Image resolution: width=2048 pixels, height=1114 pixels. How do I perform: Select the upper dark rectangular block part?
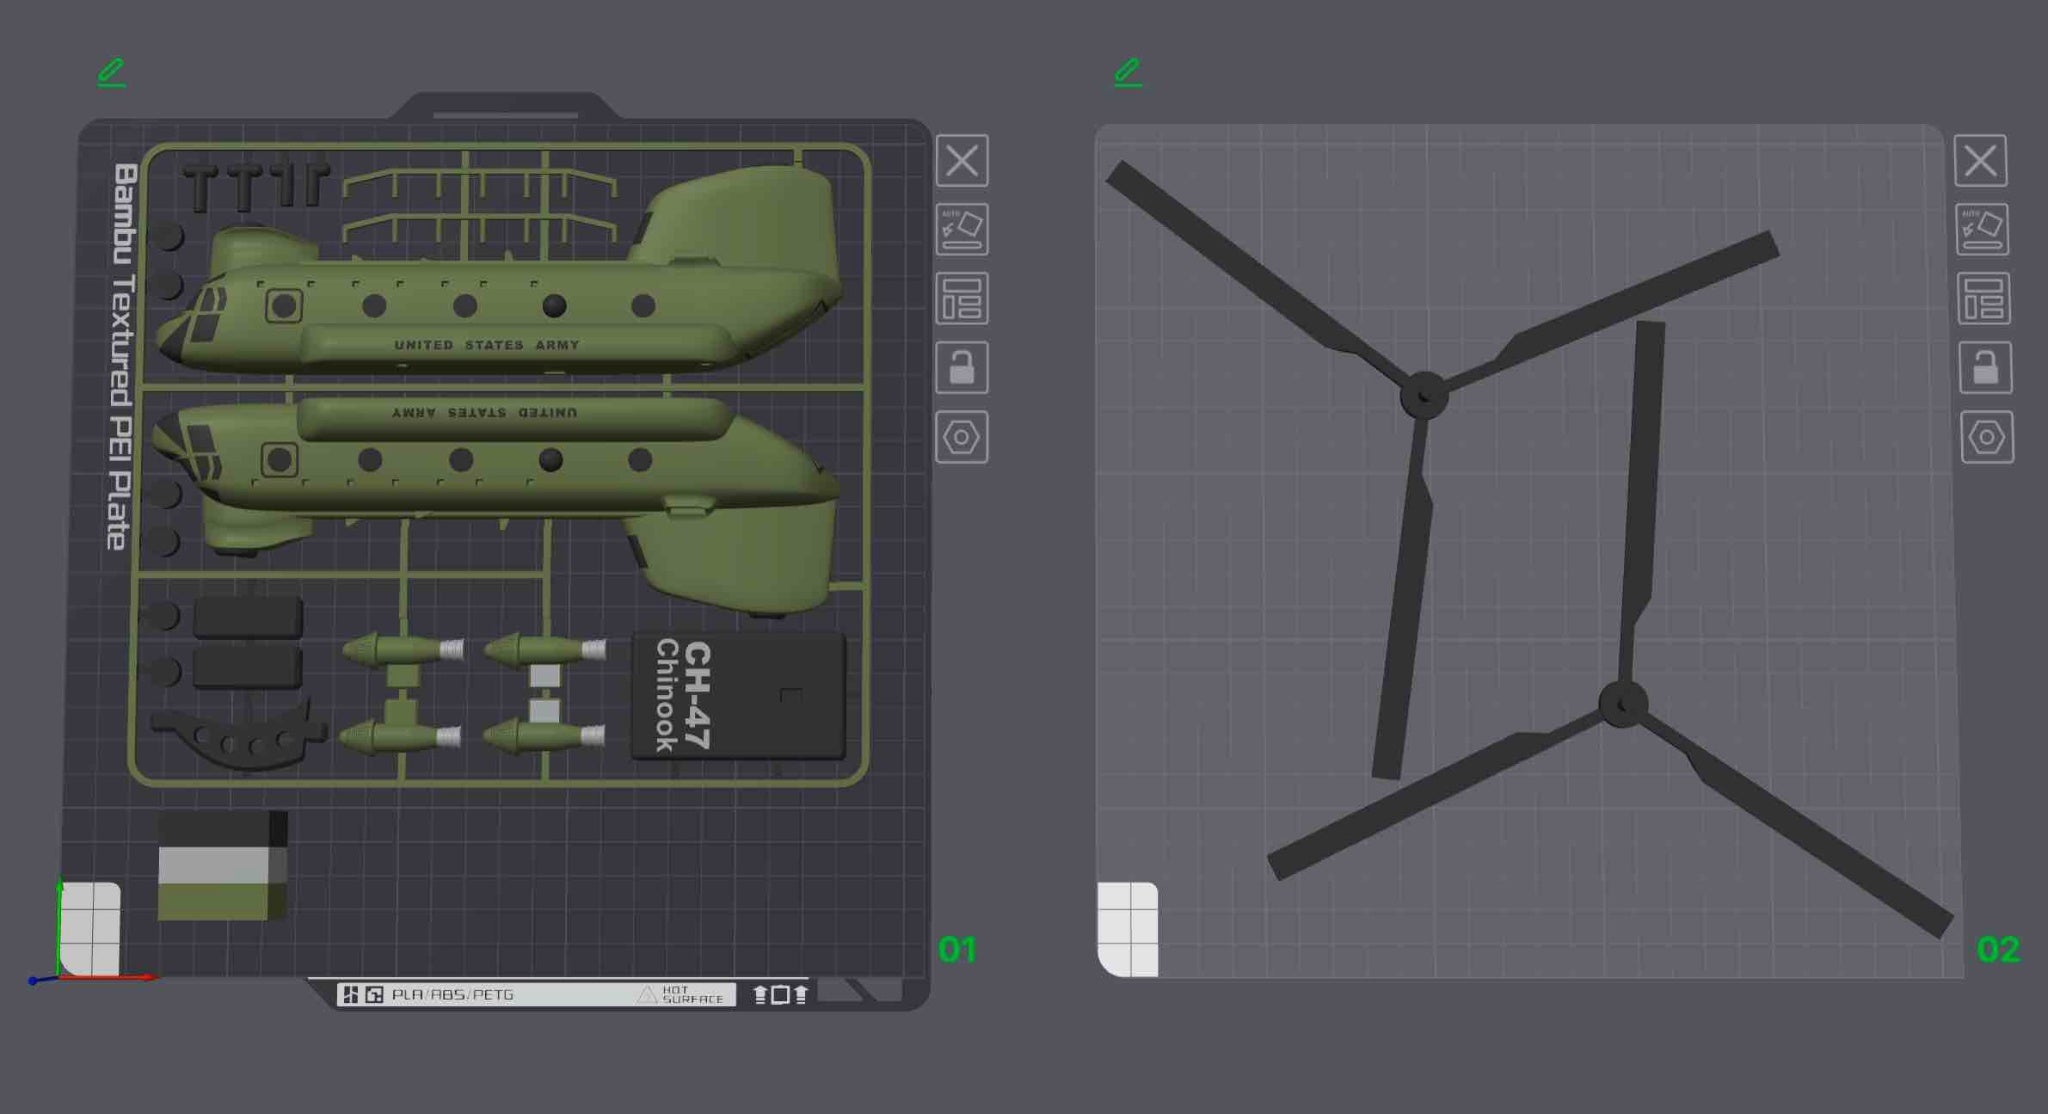(x=247, y=619)
